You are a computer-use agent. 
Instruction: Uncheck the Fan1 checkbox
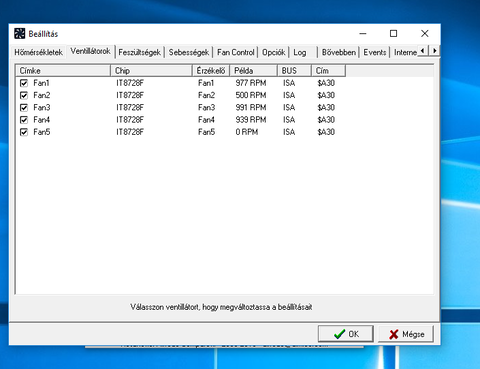pyautogui.click(x=24, y=83)
